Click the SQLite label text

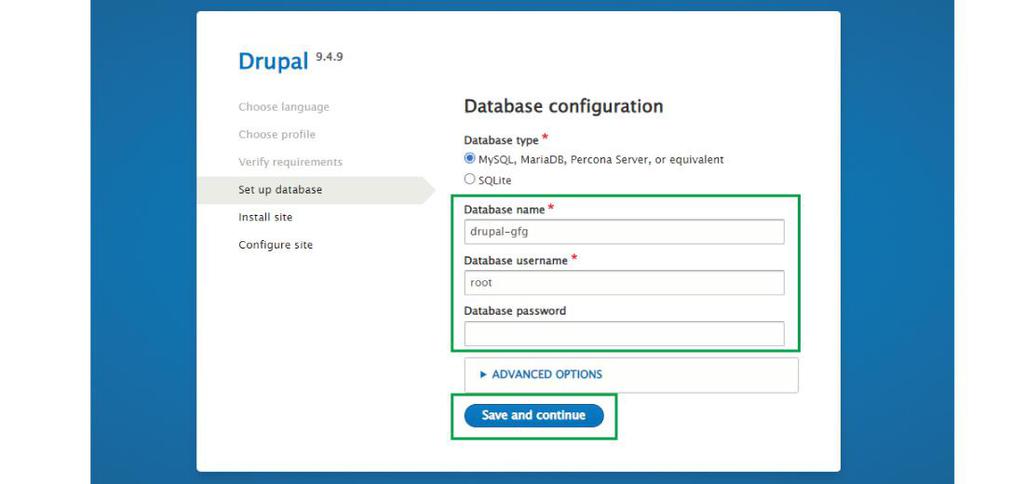(495, 180)
